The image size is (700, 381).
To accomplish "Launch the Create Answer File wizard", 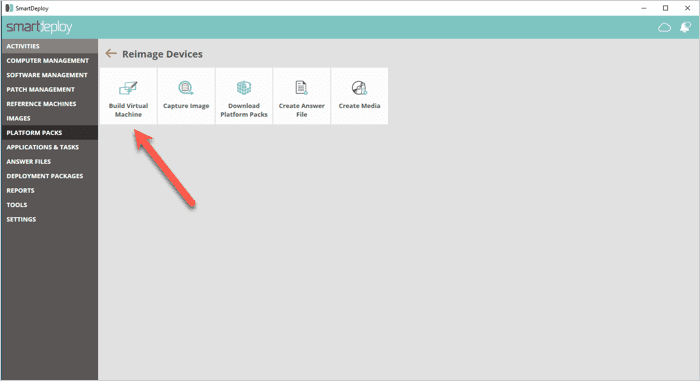I will 301,96.
